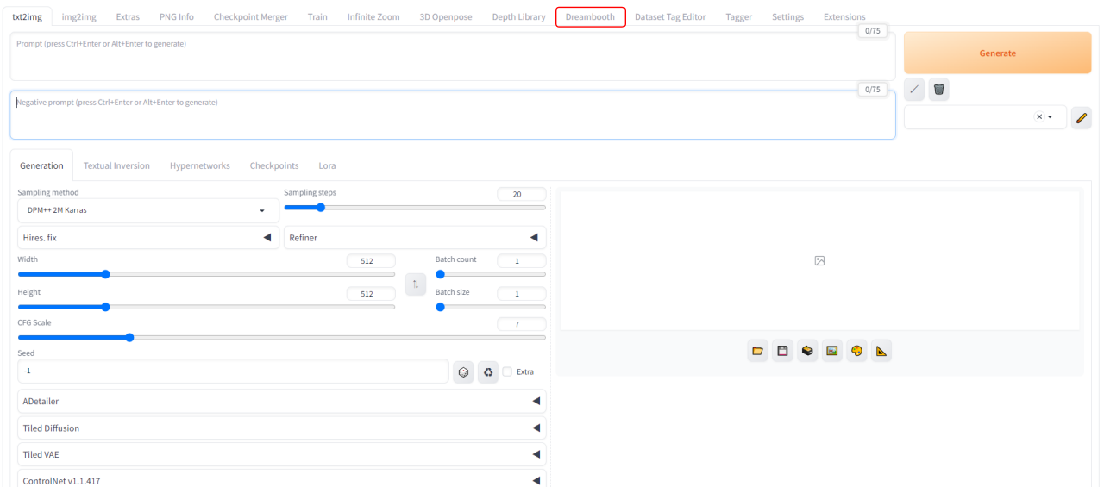
Task: Click inside the Negative prompt text box
Action: click(450, 118)
